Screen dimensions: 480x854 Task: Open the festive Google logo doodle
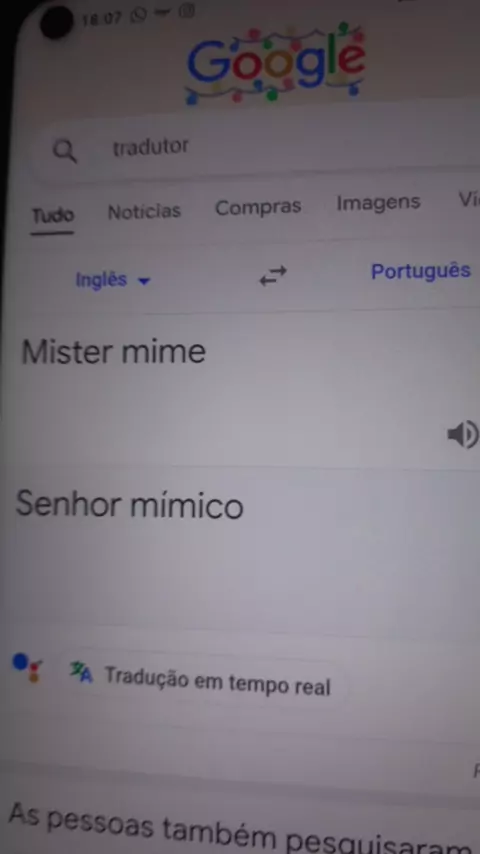click(275, 64)
